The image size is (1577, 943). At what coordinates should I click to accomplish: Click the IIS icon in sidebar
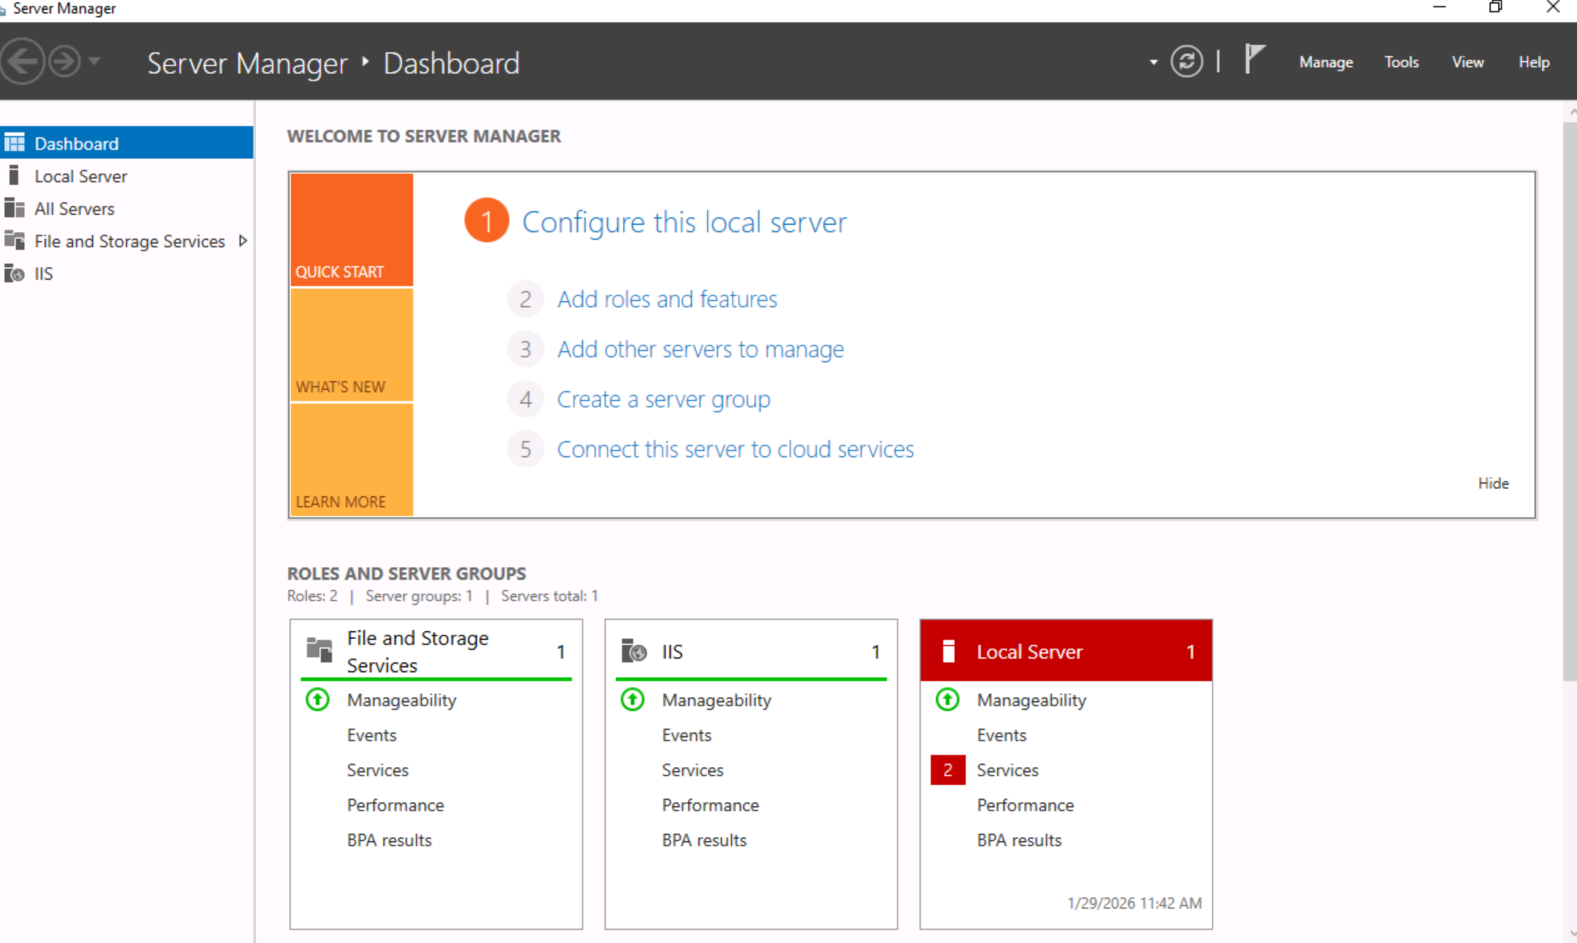pos(14,274)
